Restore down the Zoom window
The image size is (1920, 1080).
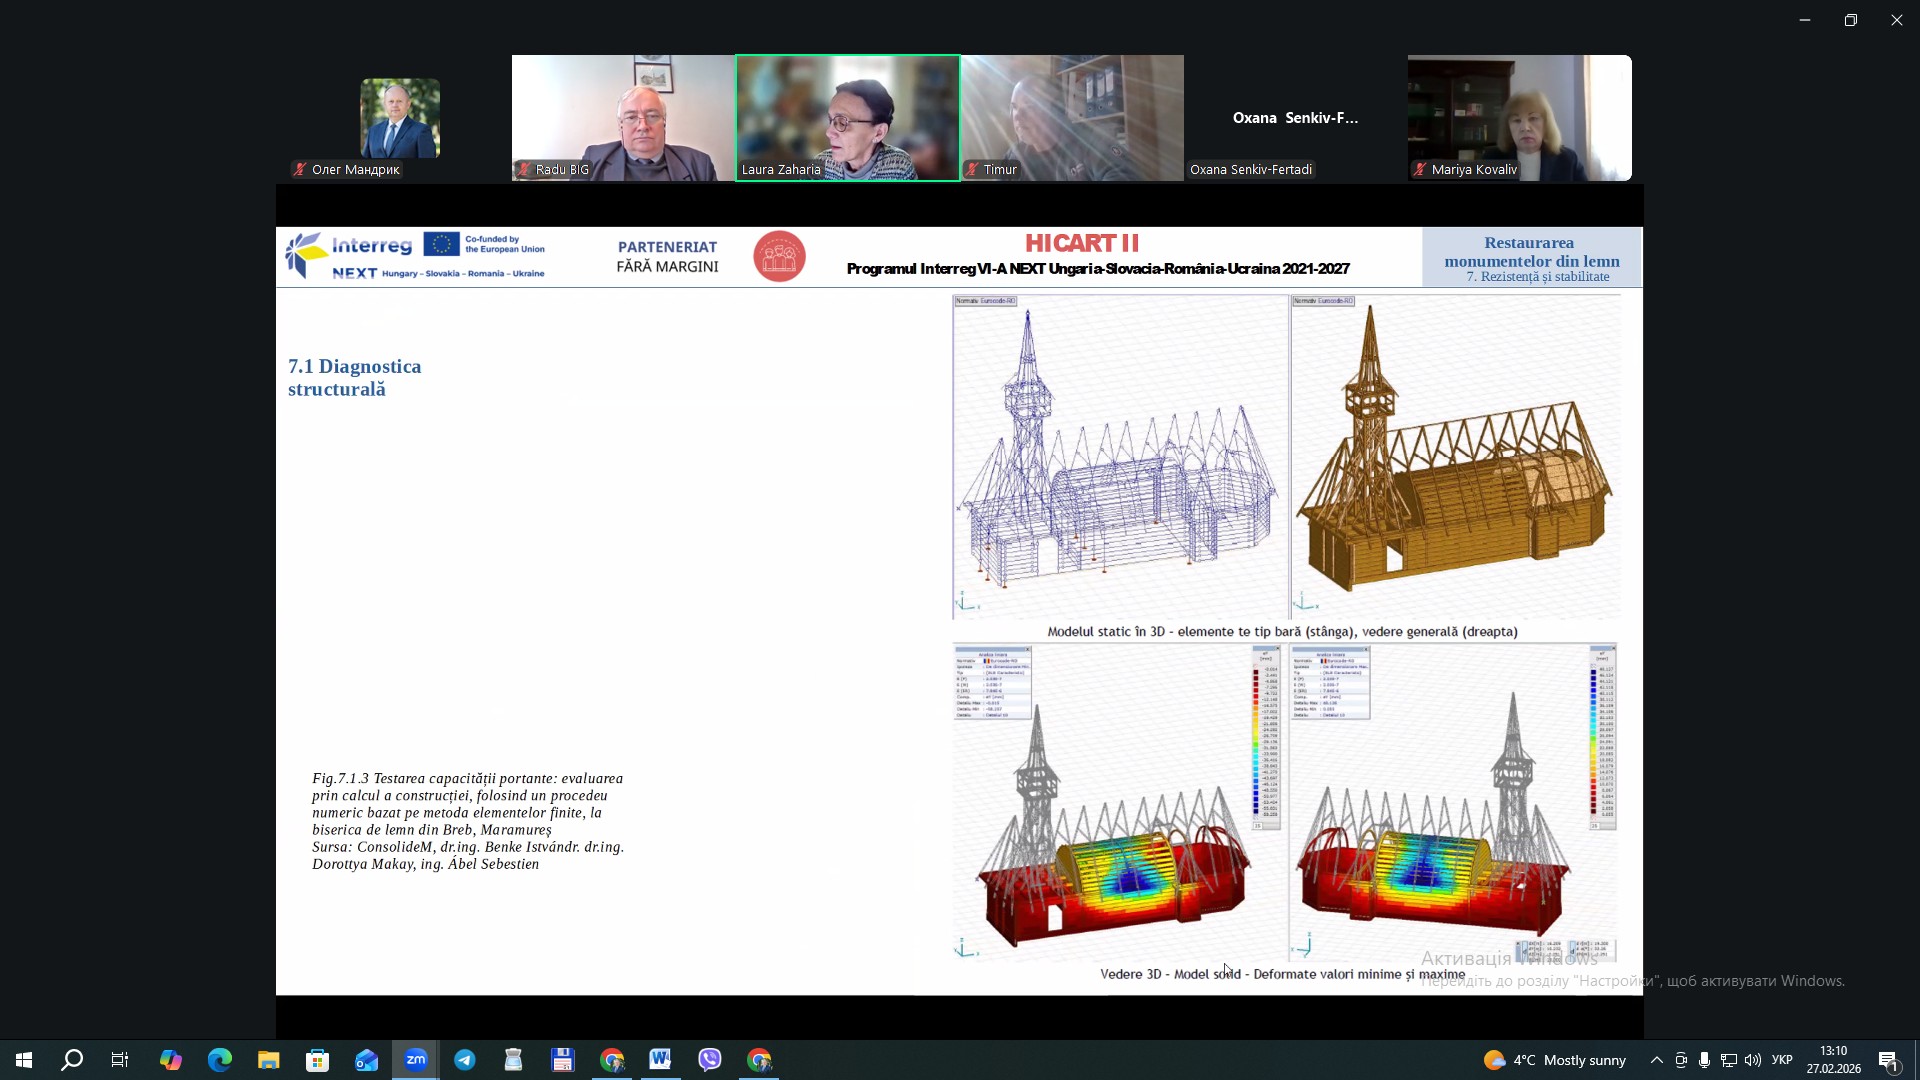pos(1851,20)
